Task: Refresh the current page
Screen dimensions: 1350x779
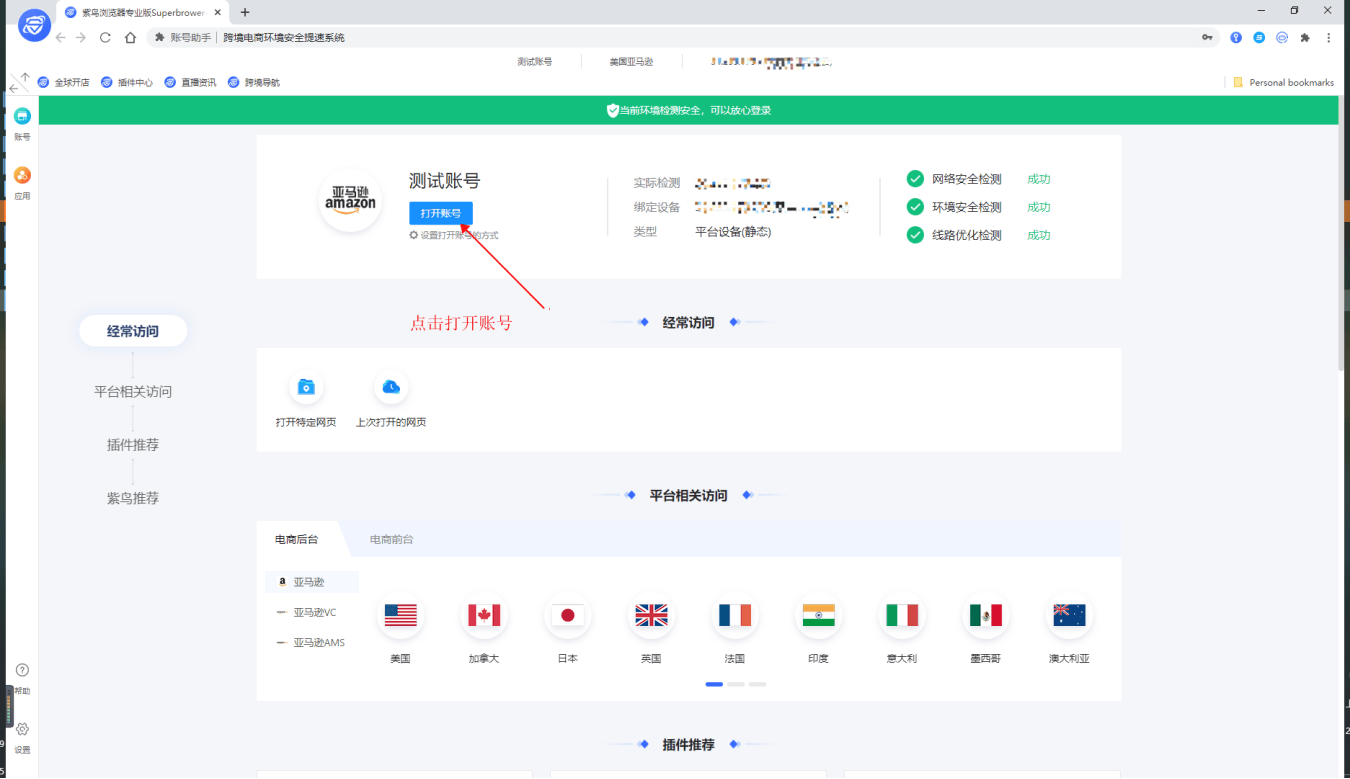Action: (x=104, y=37)
